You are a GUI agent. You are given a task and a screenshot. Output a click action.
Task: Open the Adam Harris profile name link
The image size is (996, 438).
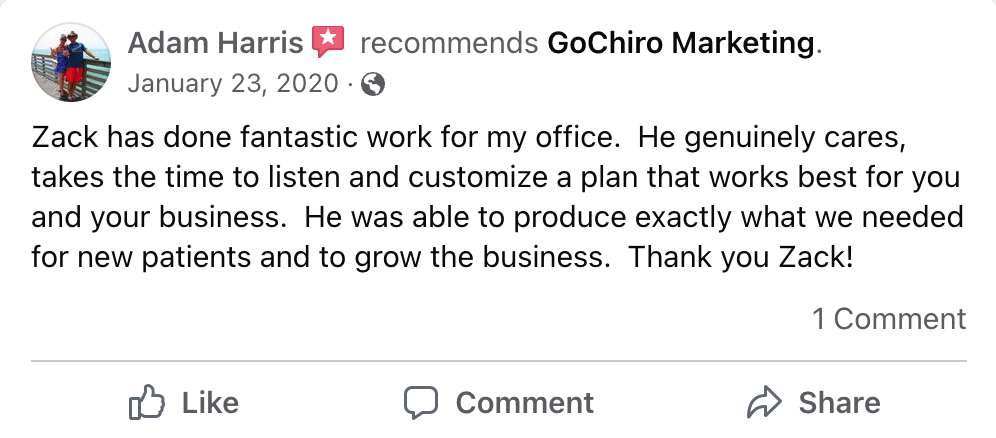[216, 43]
